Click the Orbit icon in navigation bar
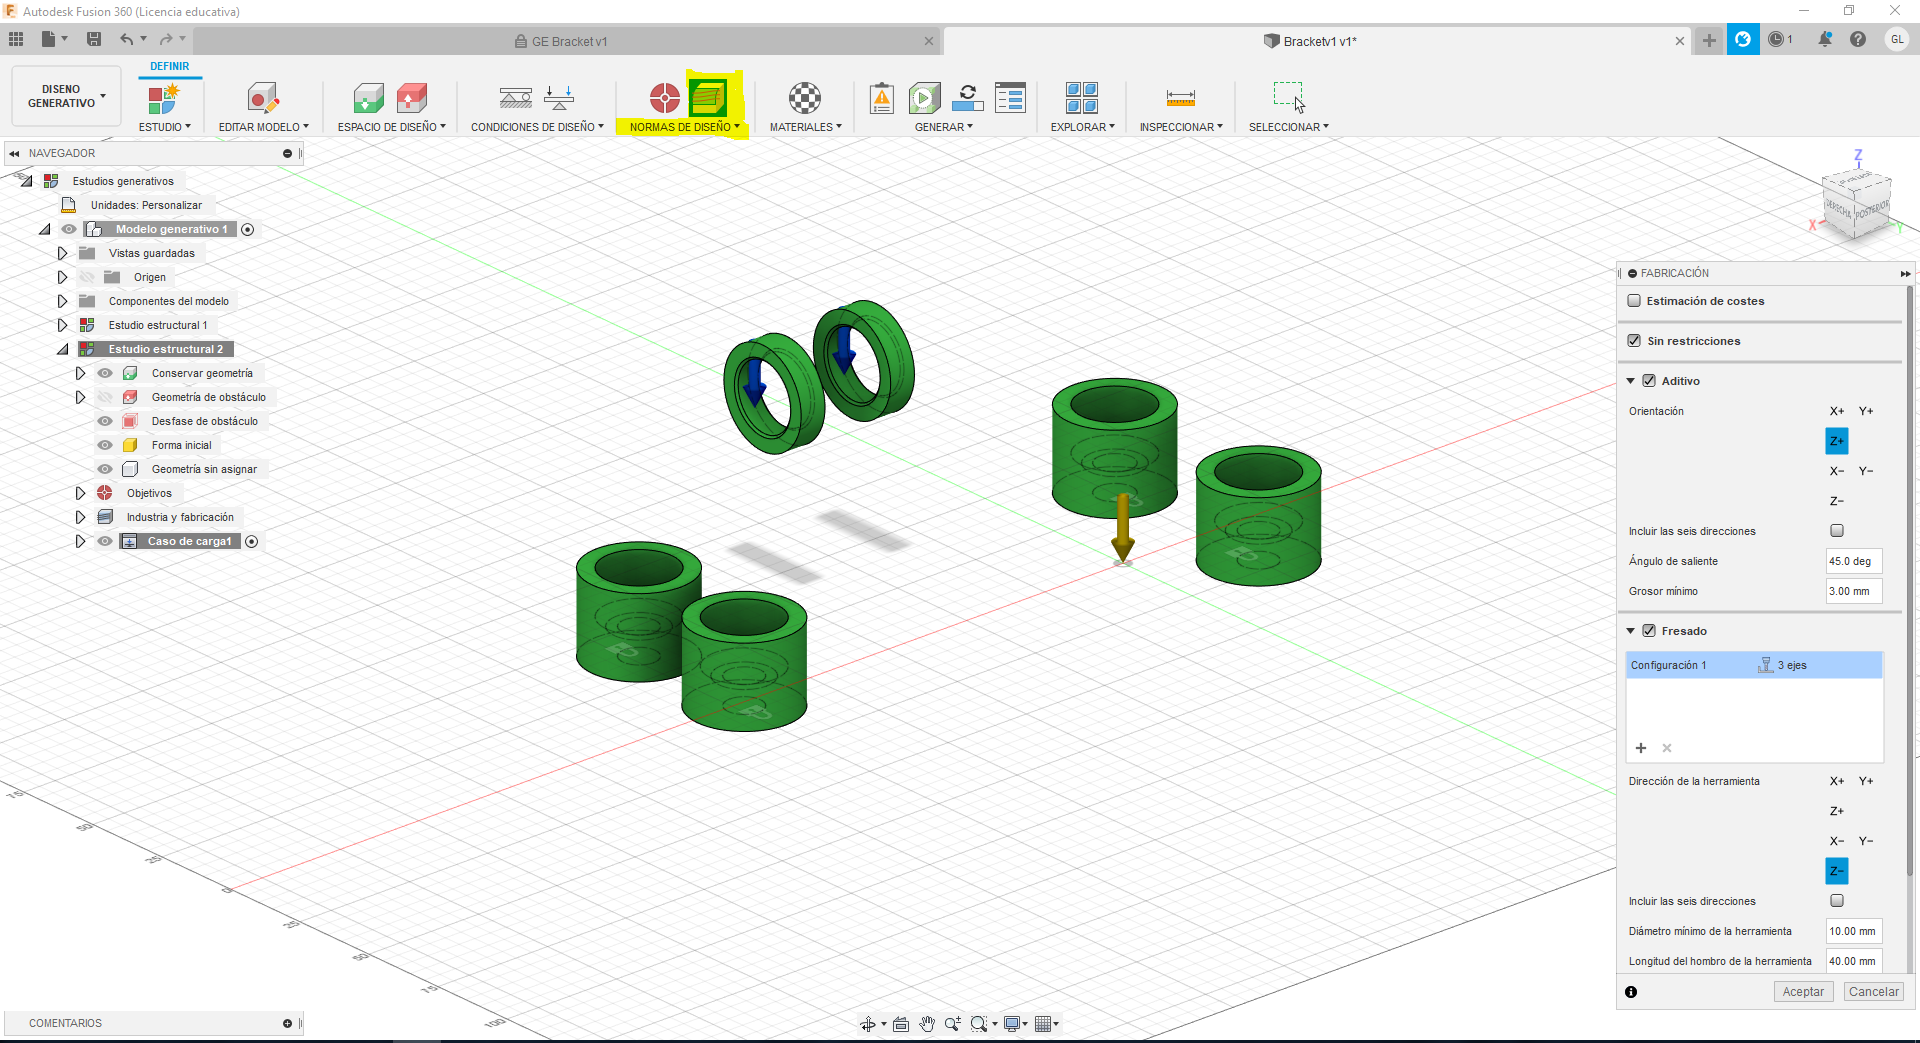This screenshot has height=1043, width=1920. point(868,1023)
